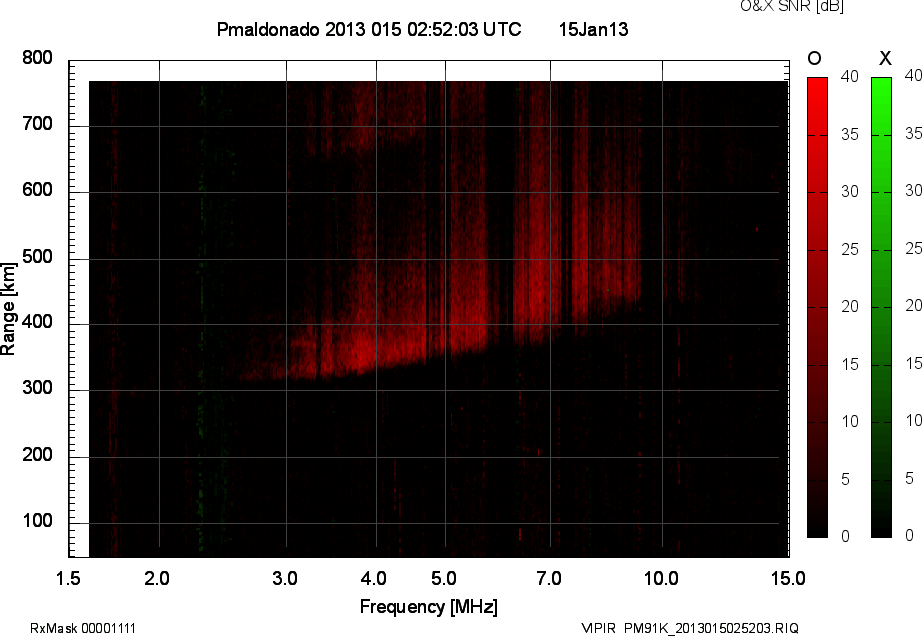This screenshot has height=636, width=922.
Task: Click the 300 range tick label
Action: click(x=37, y=388)
